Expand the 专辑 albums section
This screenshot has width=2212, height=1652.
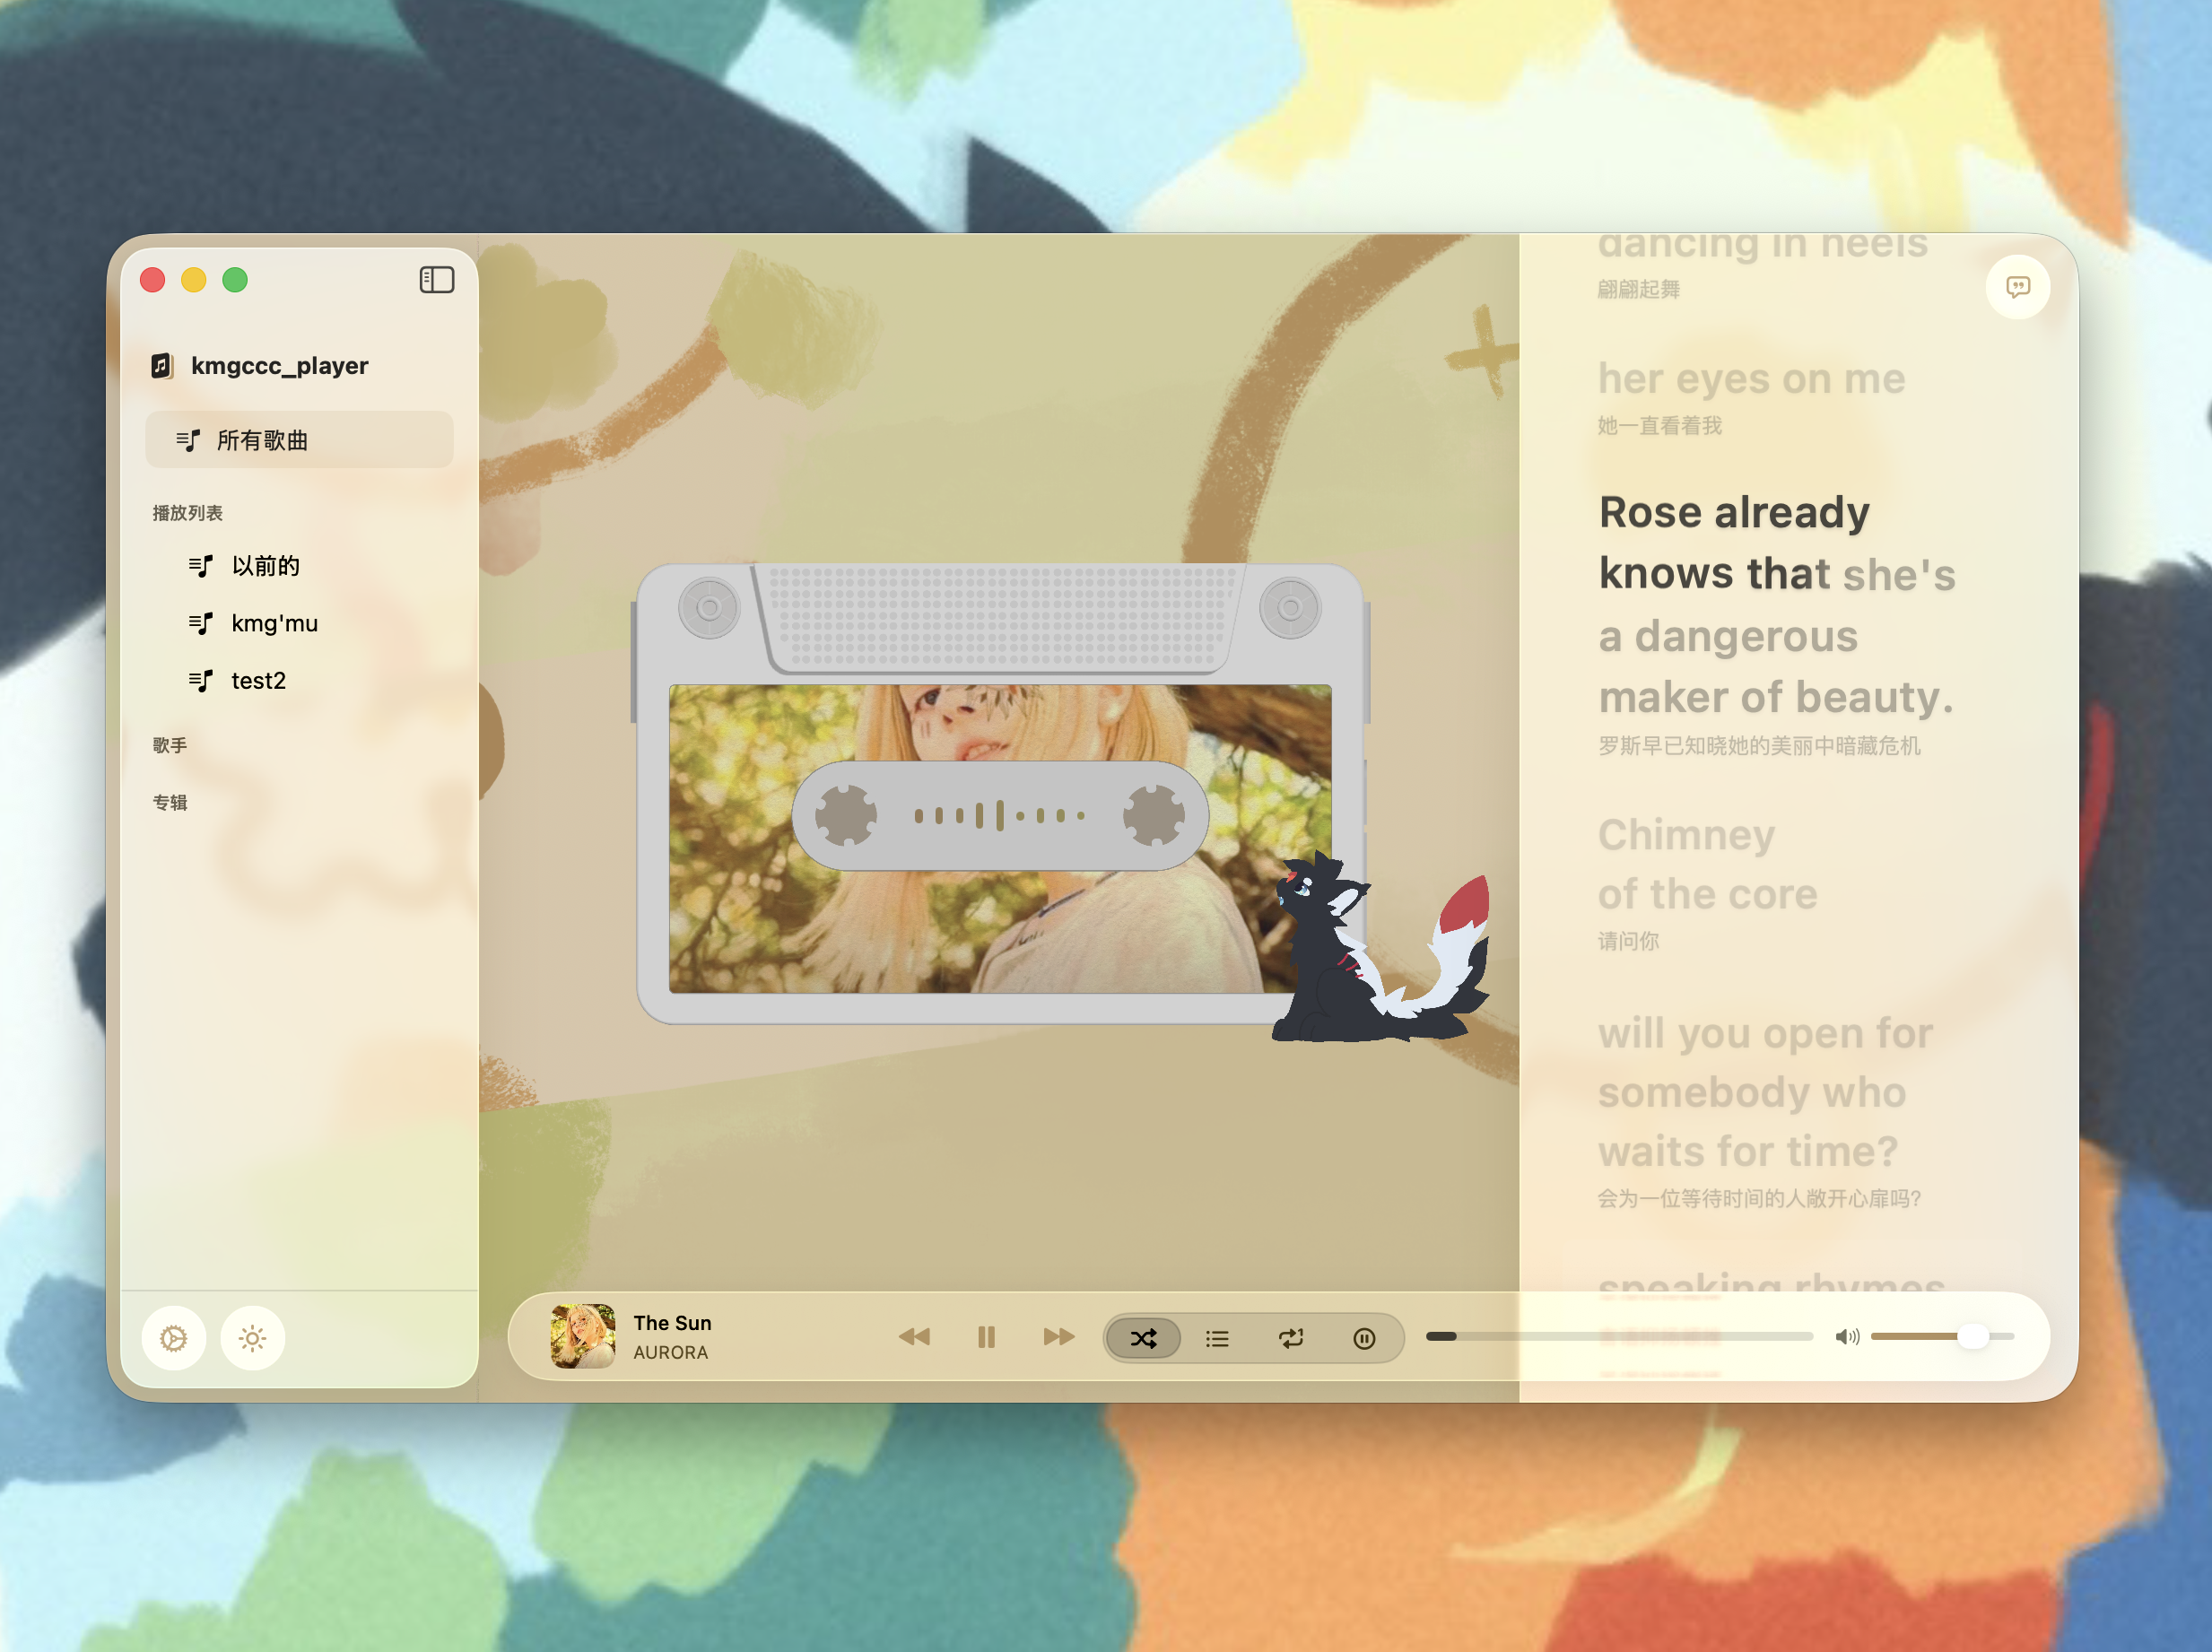pos(170,802)
